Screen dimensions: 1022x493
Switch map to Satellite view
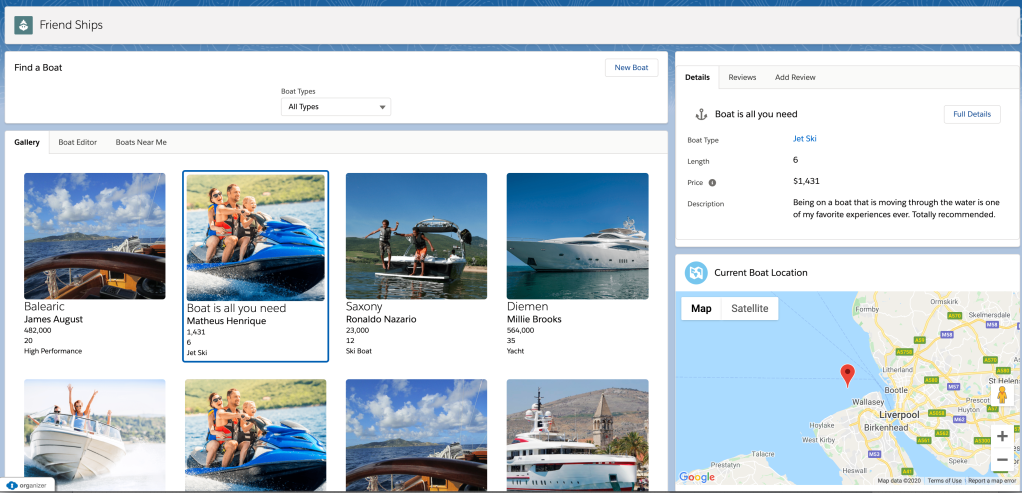click(749, 308)
